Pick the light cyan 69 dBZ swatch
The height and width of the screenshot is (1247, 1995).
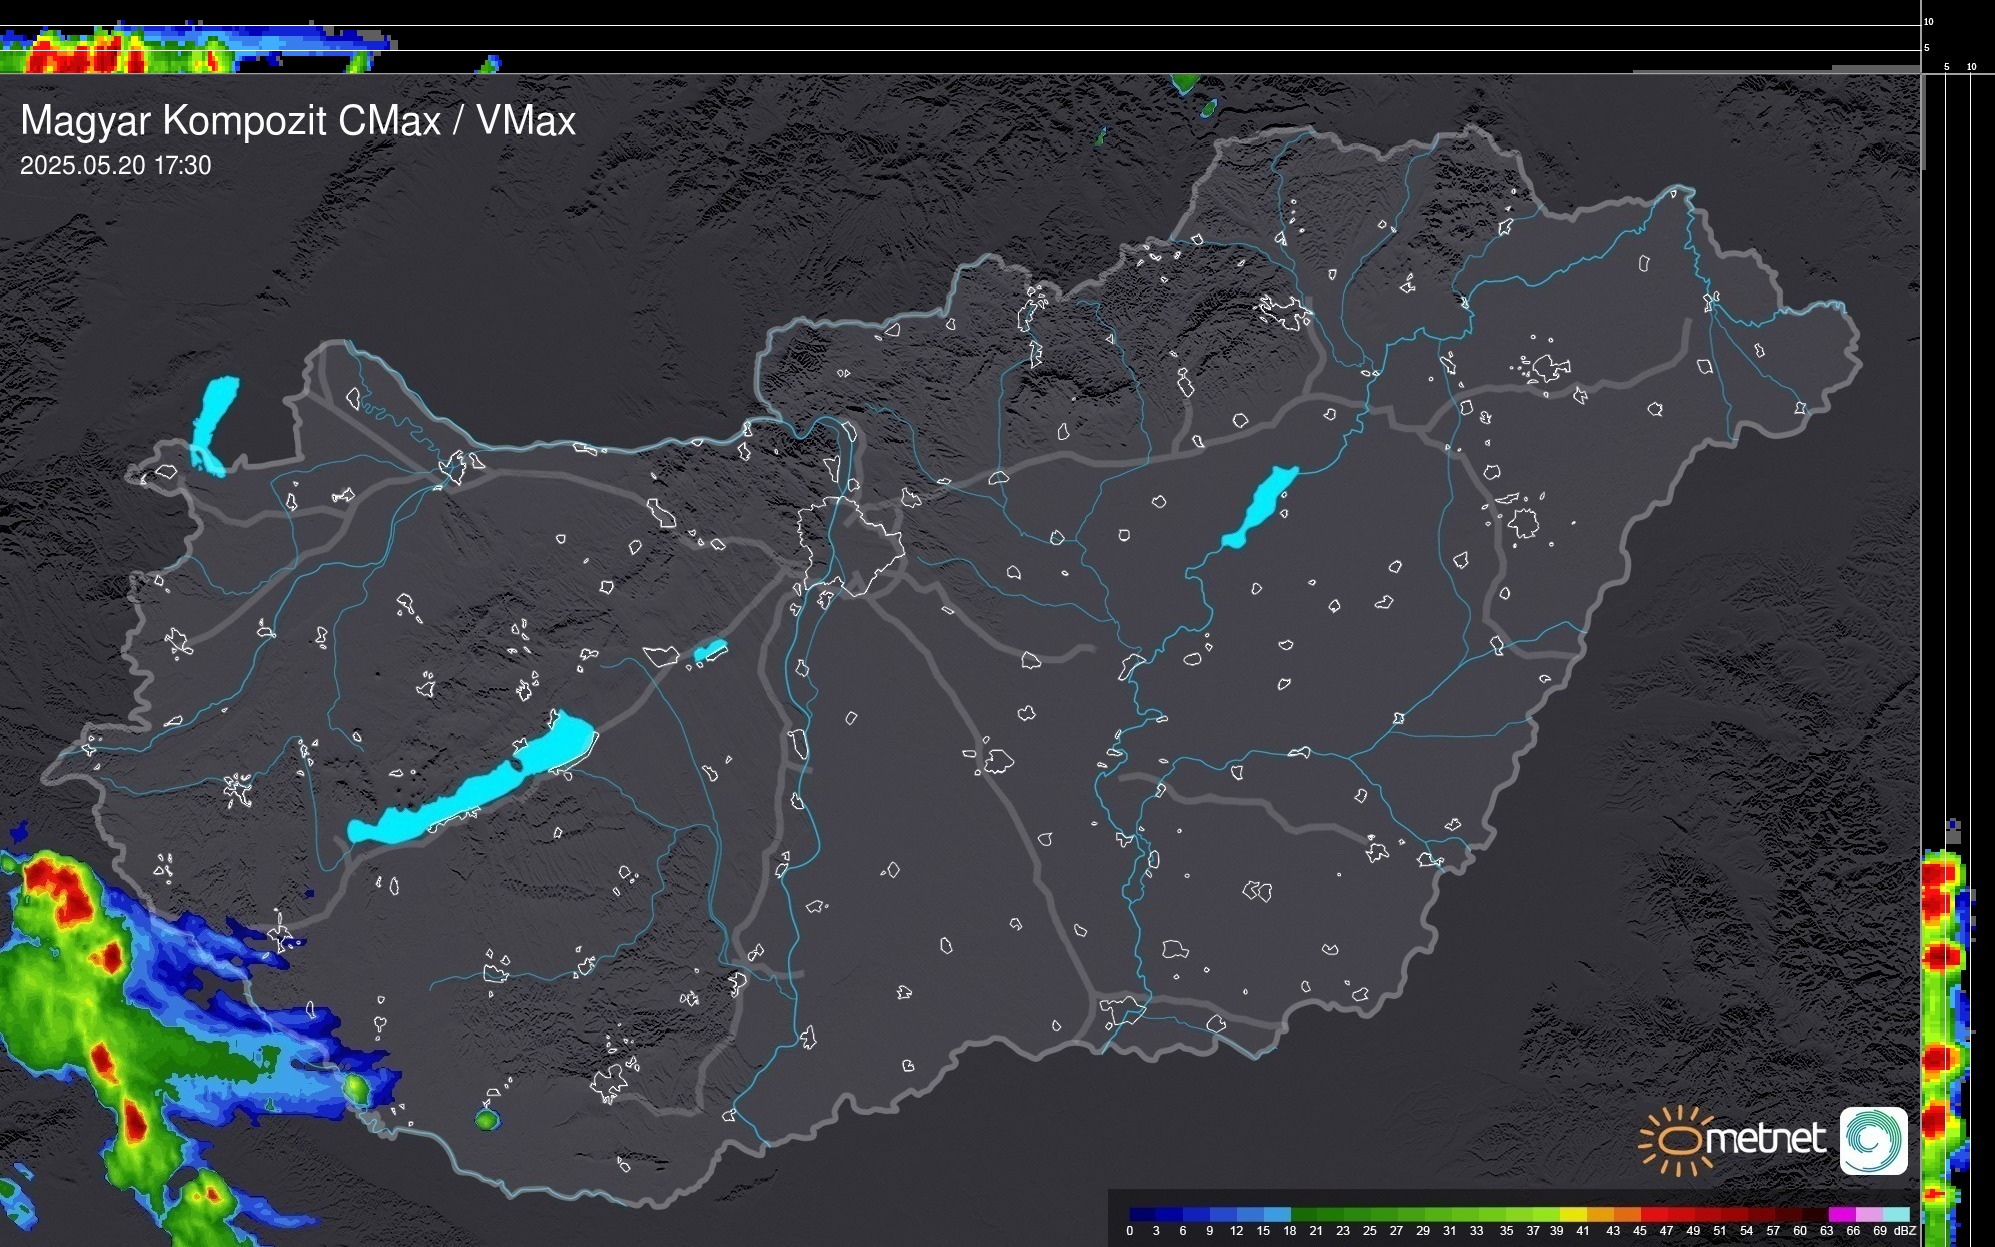tap(1896, 1215)
